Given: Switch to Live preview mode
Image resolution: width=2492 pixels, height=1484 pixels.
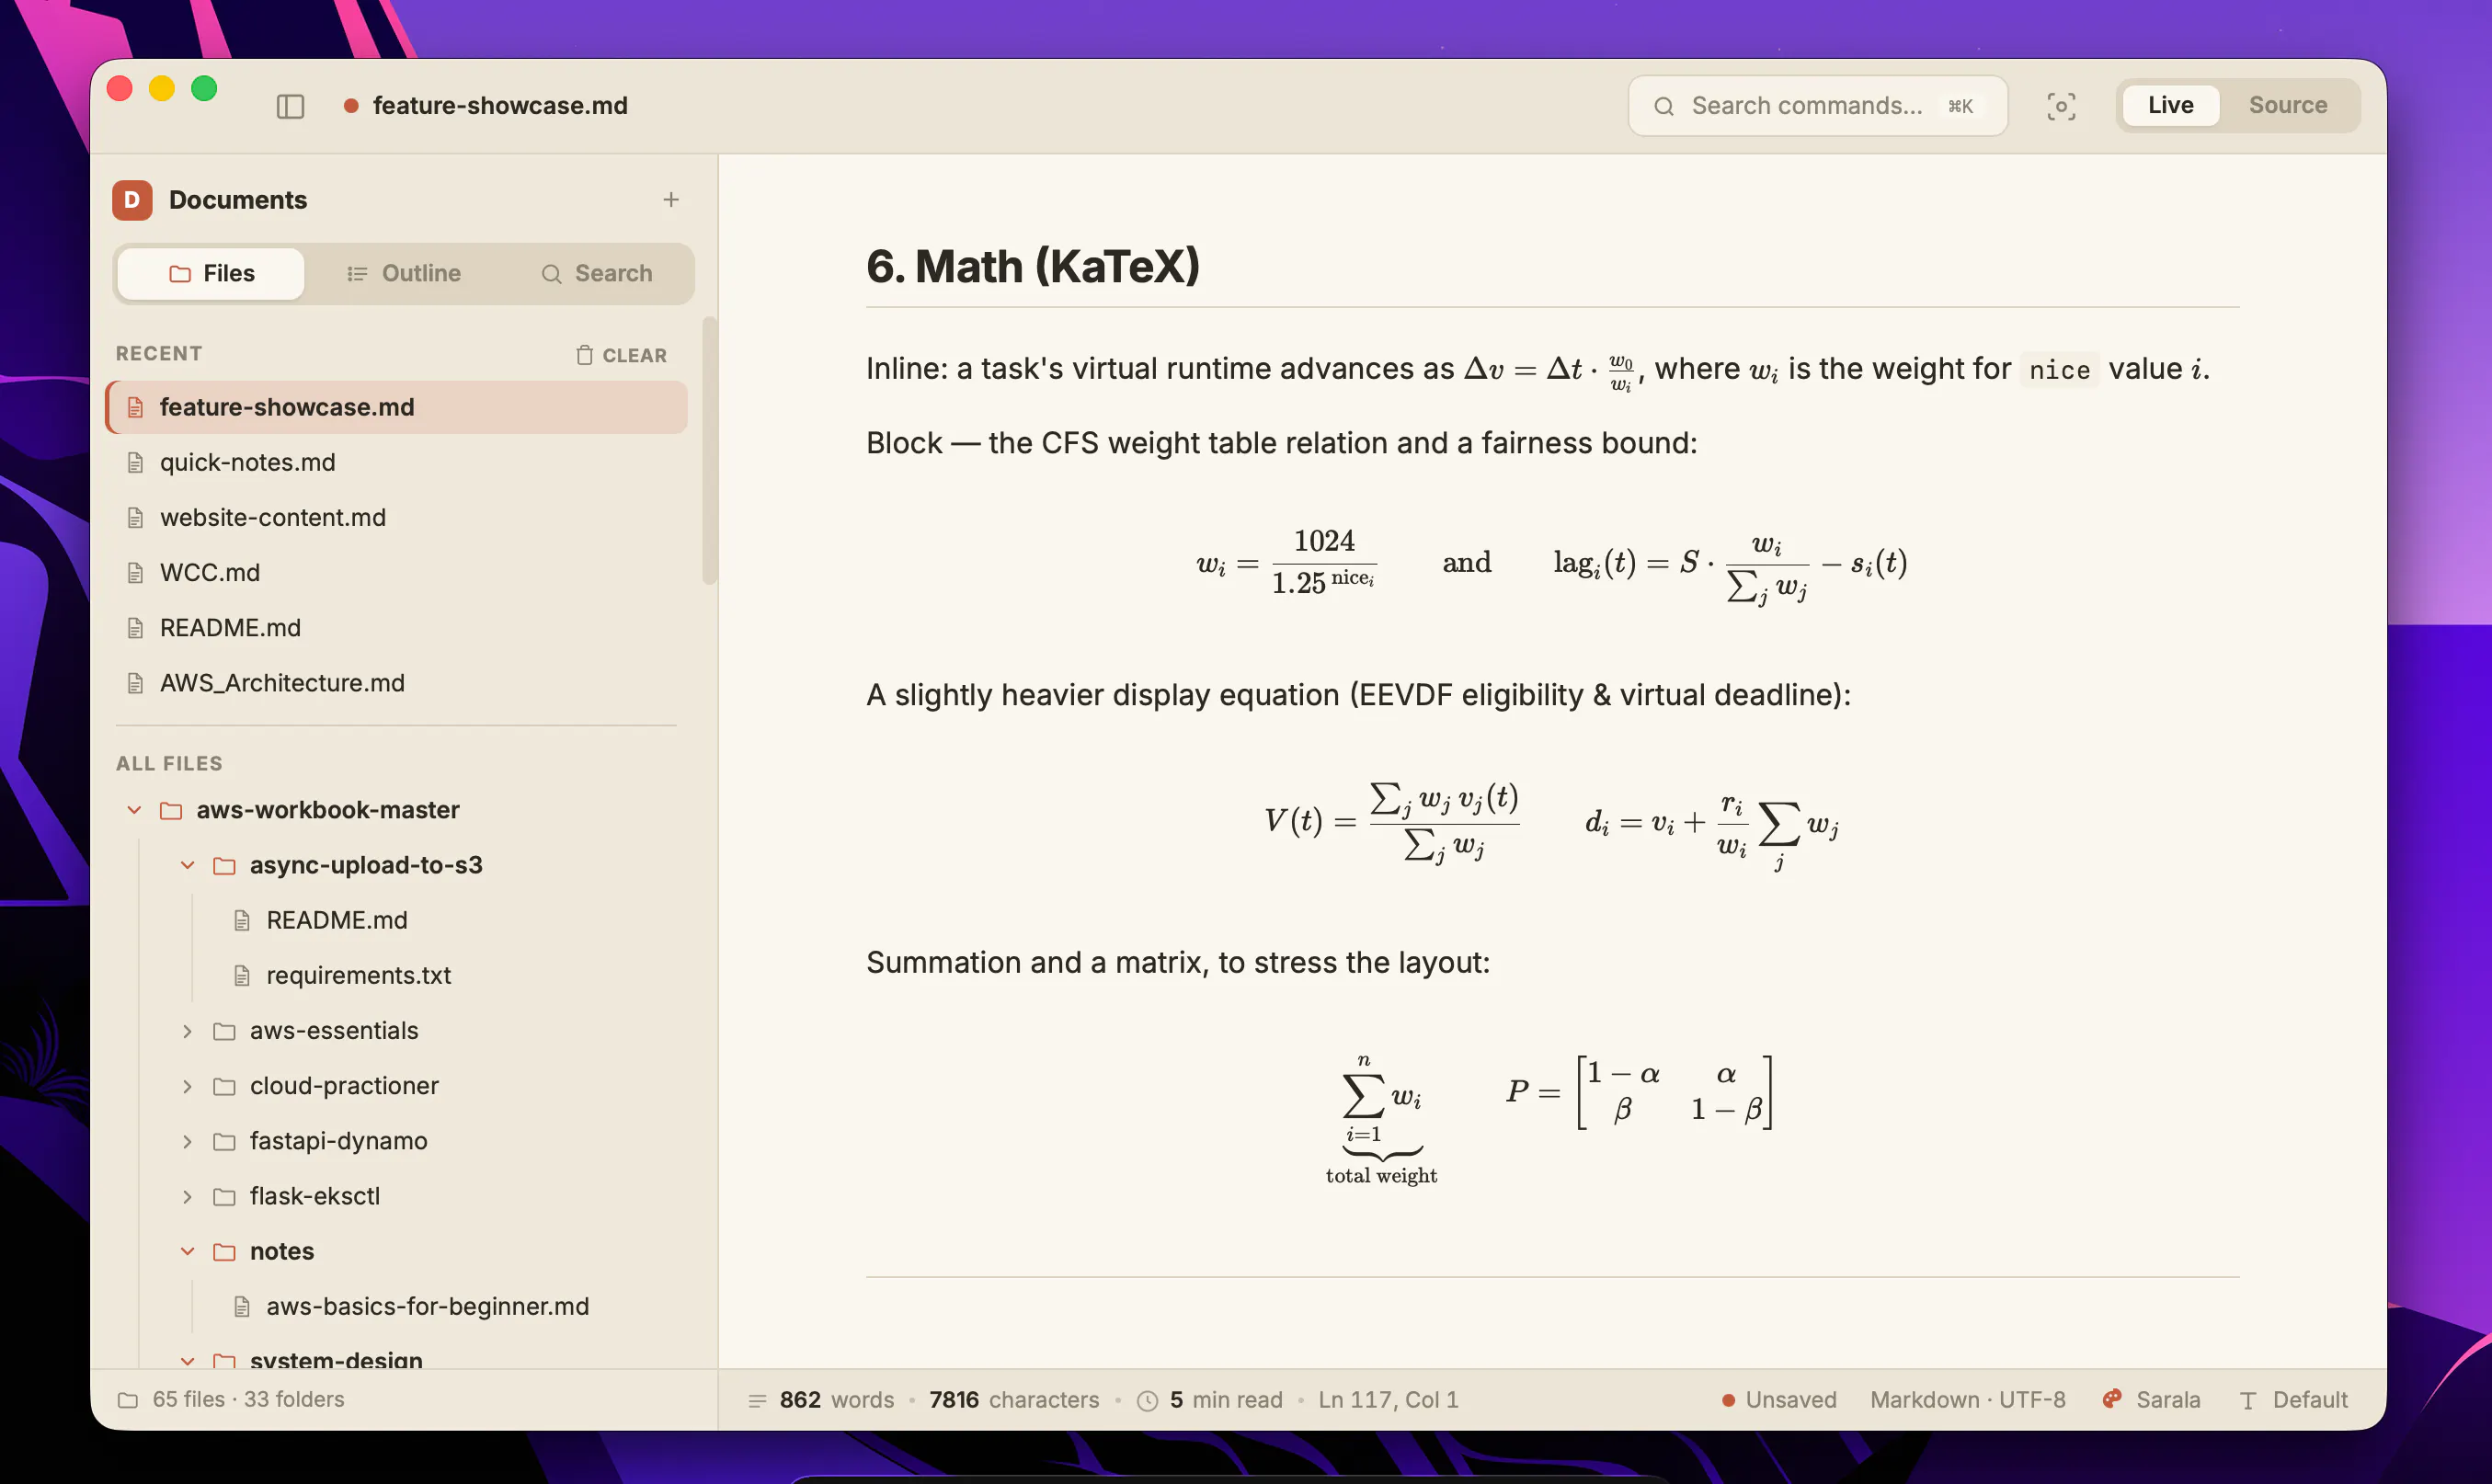Looking at the screenshot, I should pos(2170,105).
